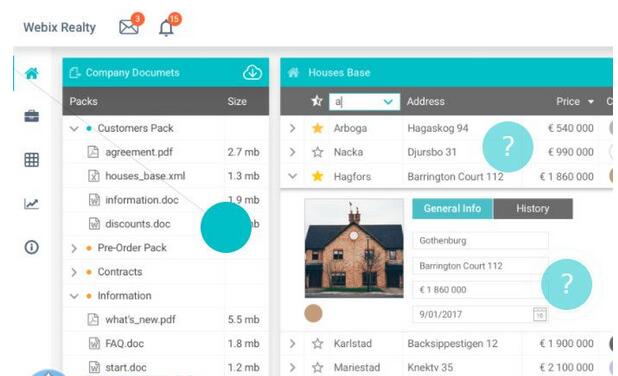Open the notifications bell icon
Viewport: 618px width, 376px height.
(166, 28)
